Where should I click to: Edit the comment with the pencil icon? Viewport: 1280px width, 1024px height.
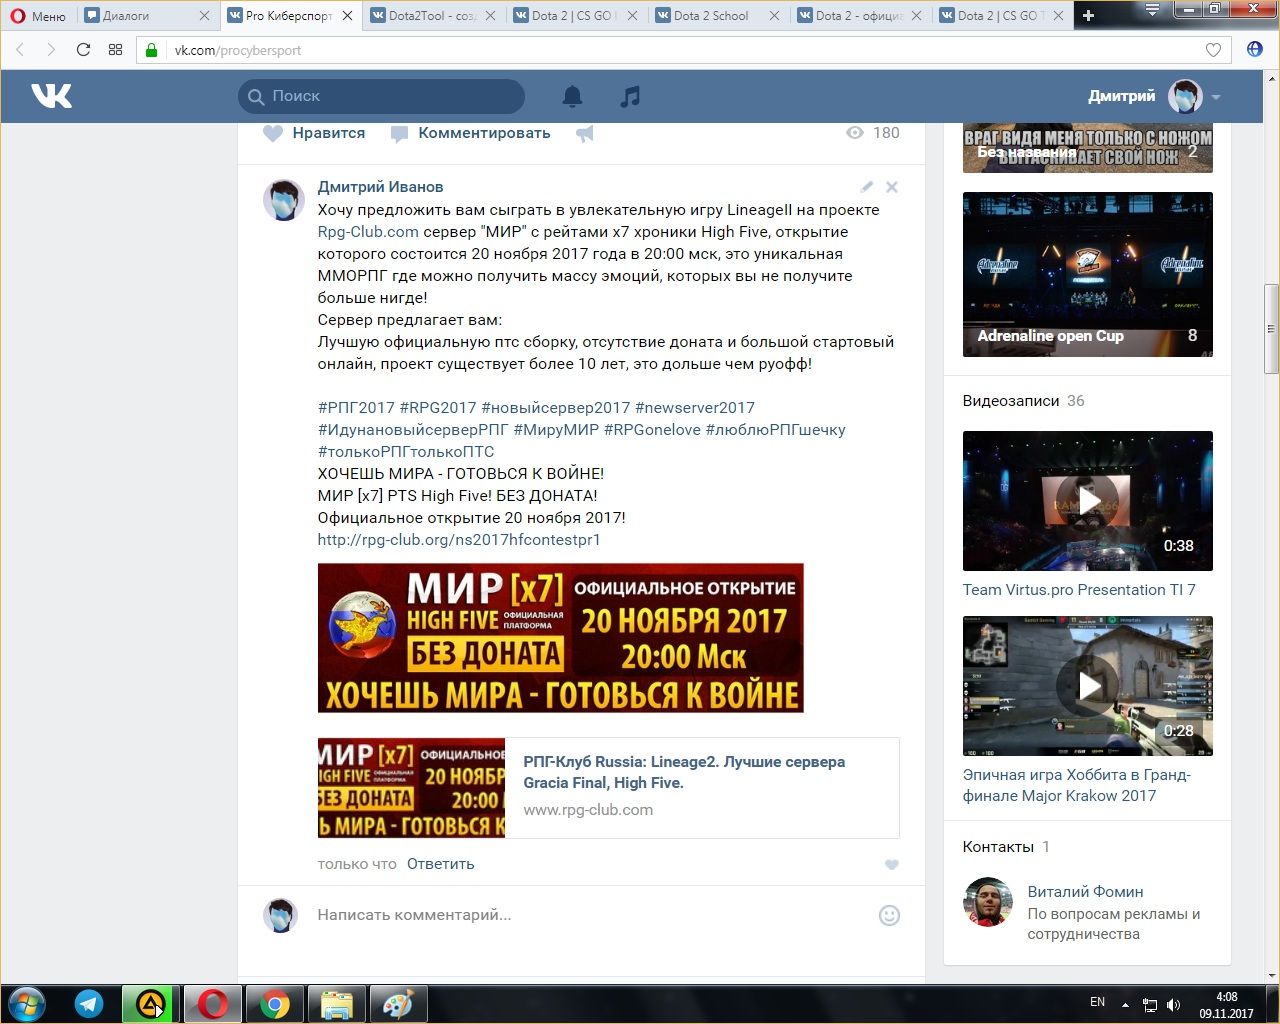[x=866, y=187]
